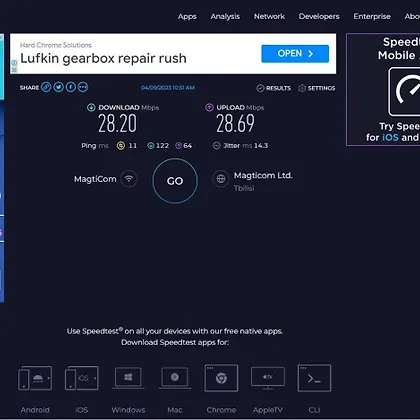Share result on Facebook
The width and height of the screenshot is (420, 420).
[71, 87]
